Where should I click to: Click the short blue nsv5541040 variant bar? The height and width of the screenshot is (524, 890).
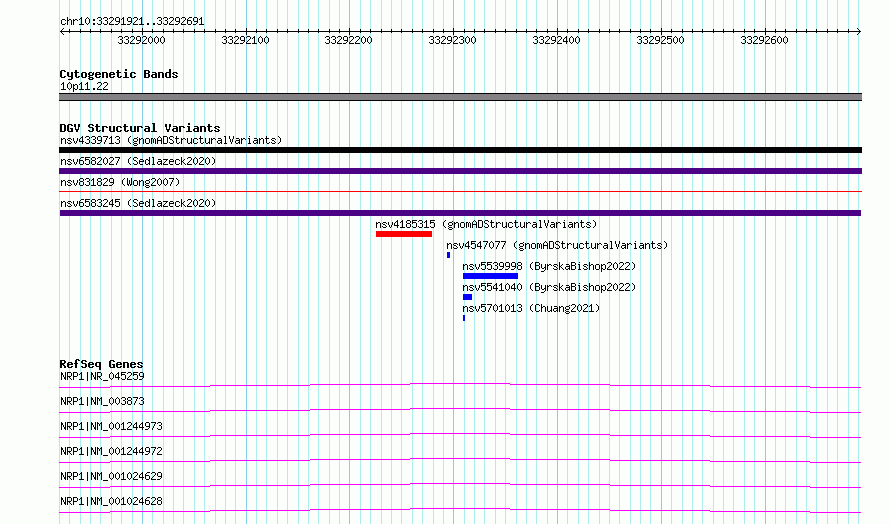(x=468, y=297)
